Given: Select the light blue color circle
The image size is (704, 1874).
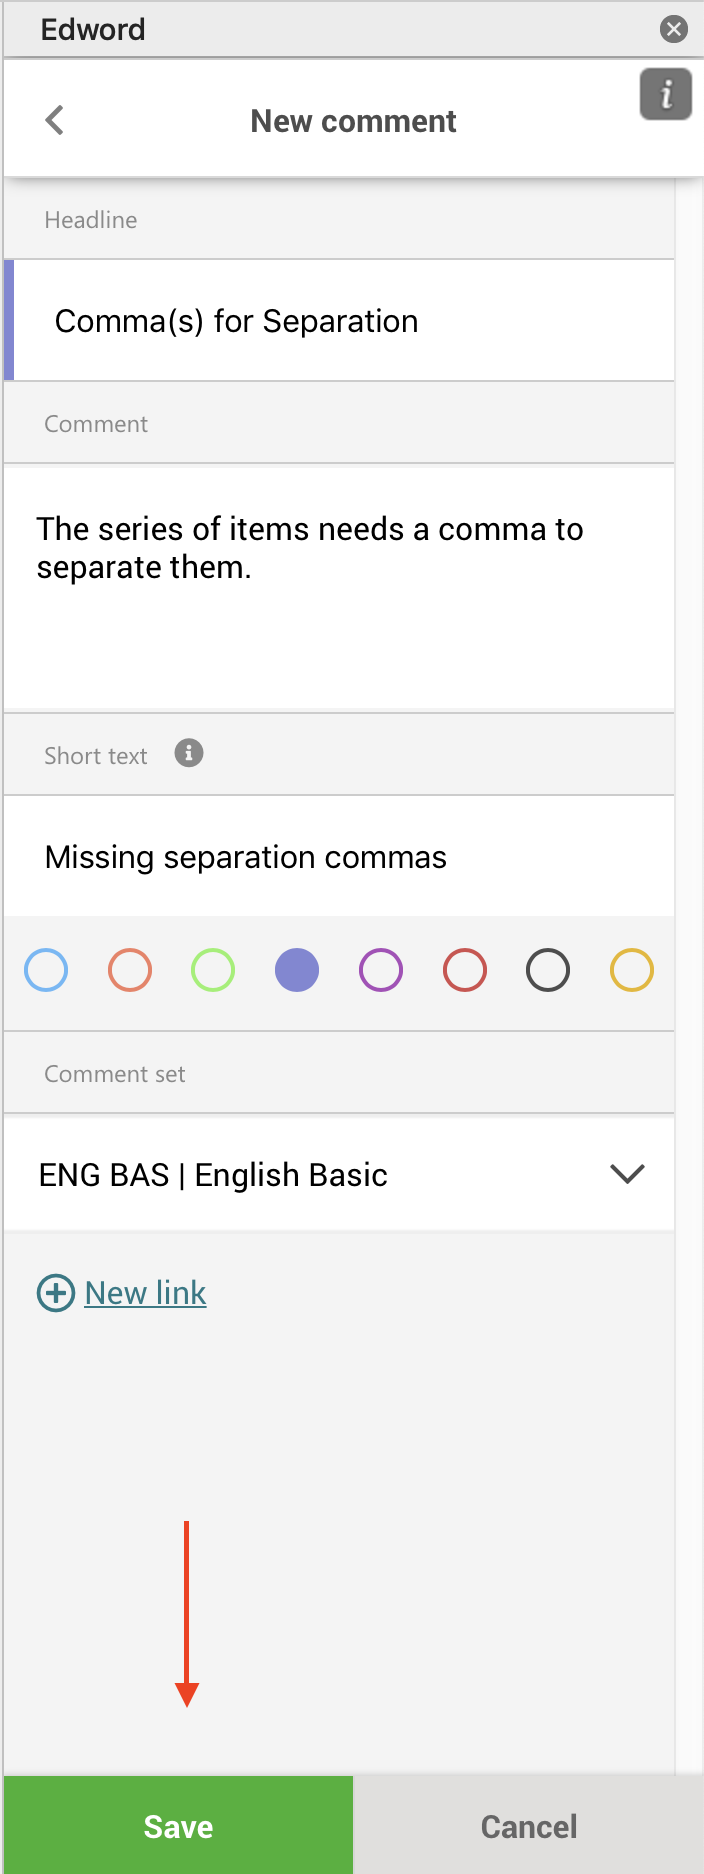Looking at the screenshot, I should tap(46, 970).
